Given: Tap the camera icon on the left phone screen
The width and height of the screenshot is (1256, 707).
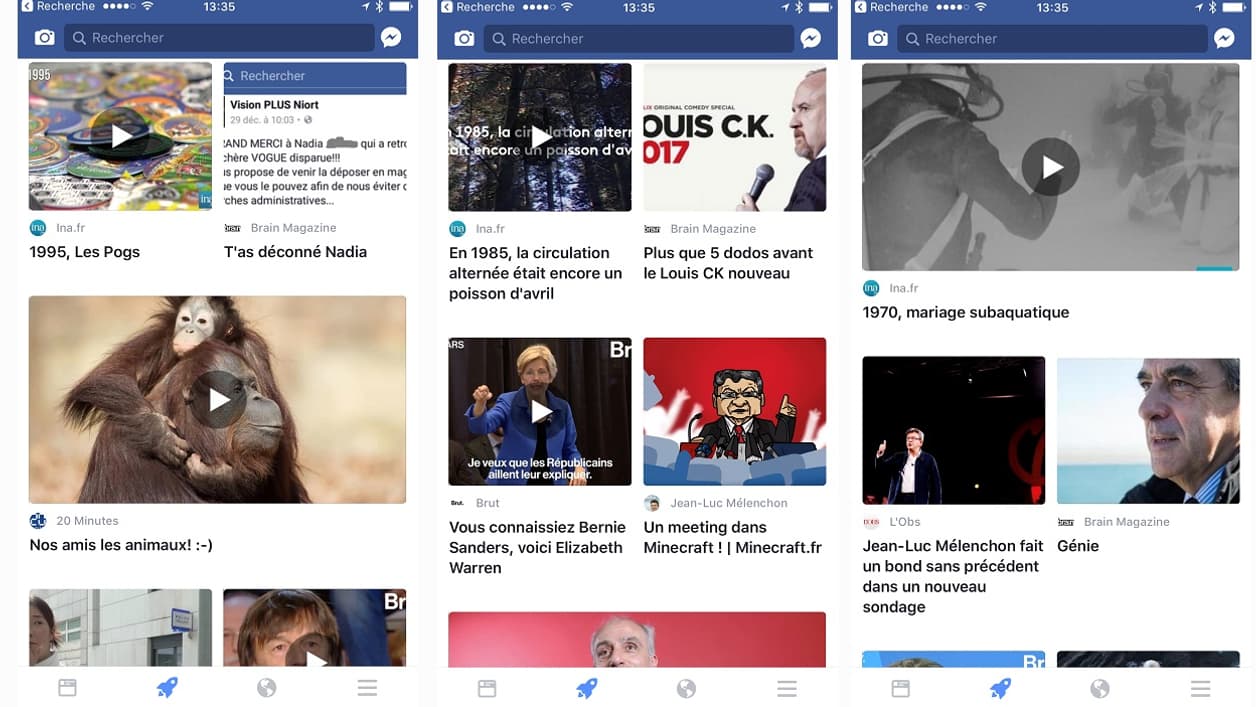Looking at the screenshot, I should (44, 38).
